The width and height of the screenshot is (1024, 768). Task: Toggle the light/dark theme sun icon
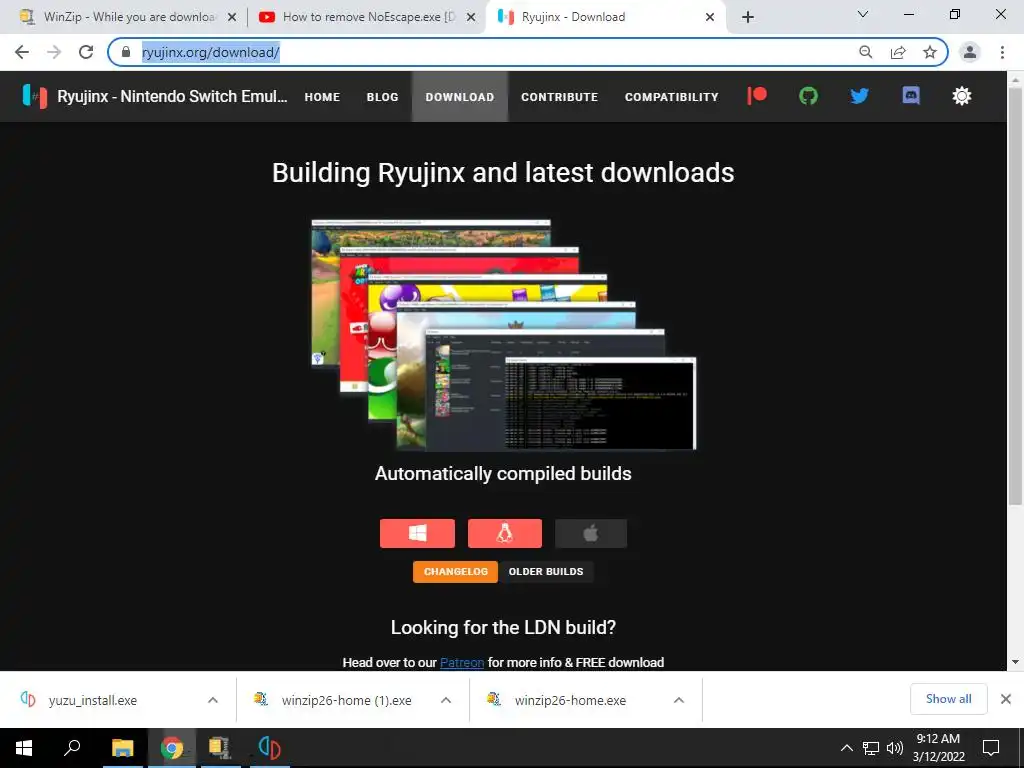coord(962,96)
